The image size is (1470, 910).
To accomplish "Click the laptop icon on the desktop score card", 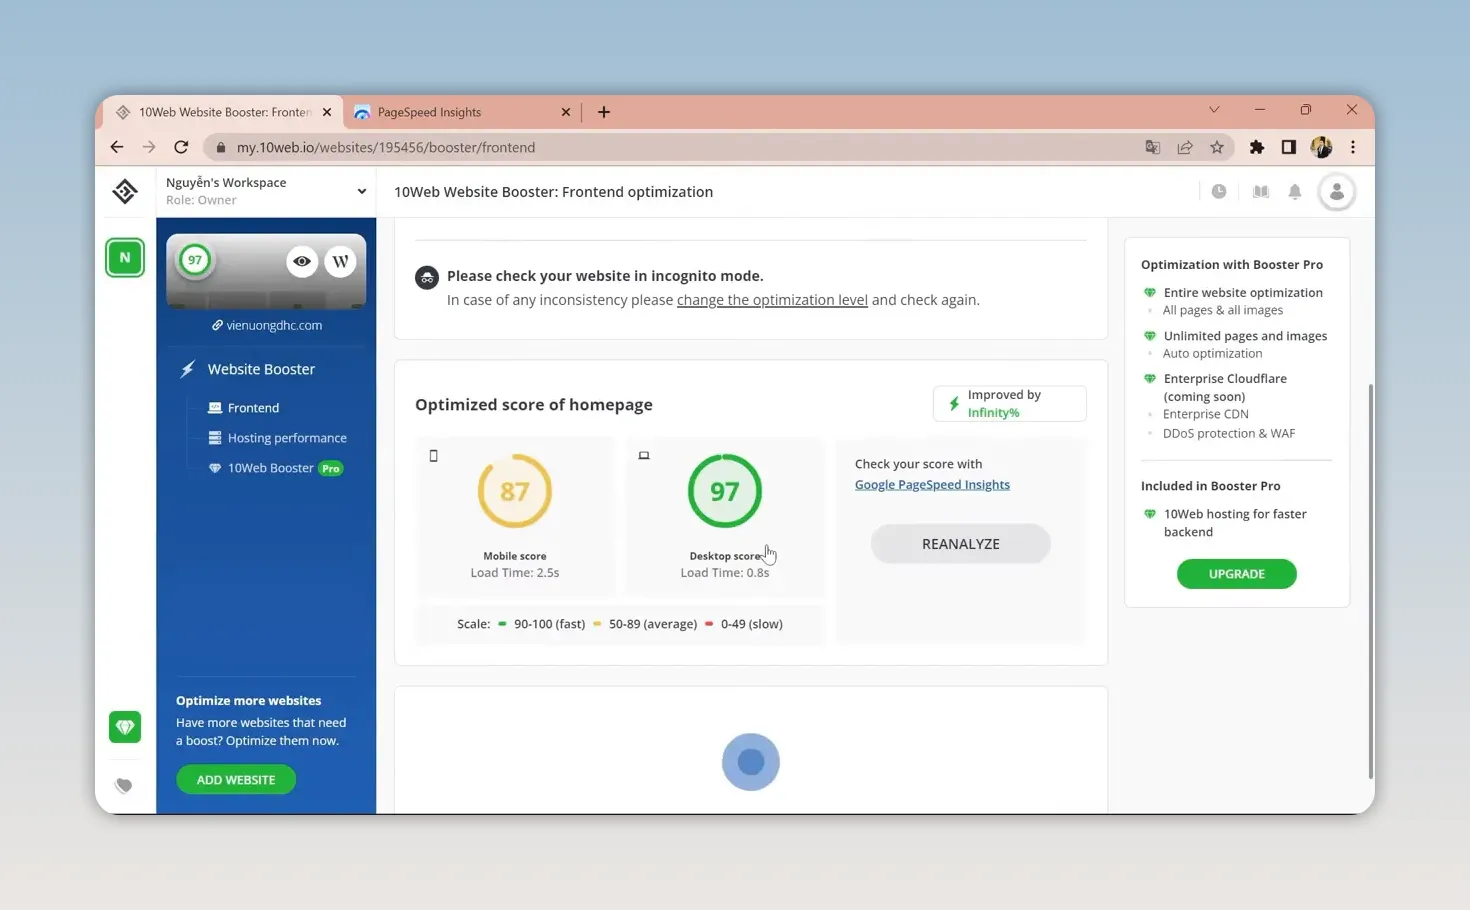I will pos(644,456).
